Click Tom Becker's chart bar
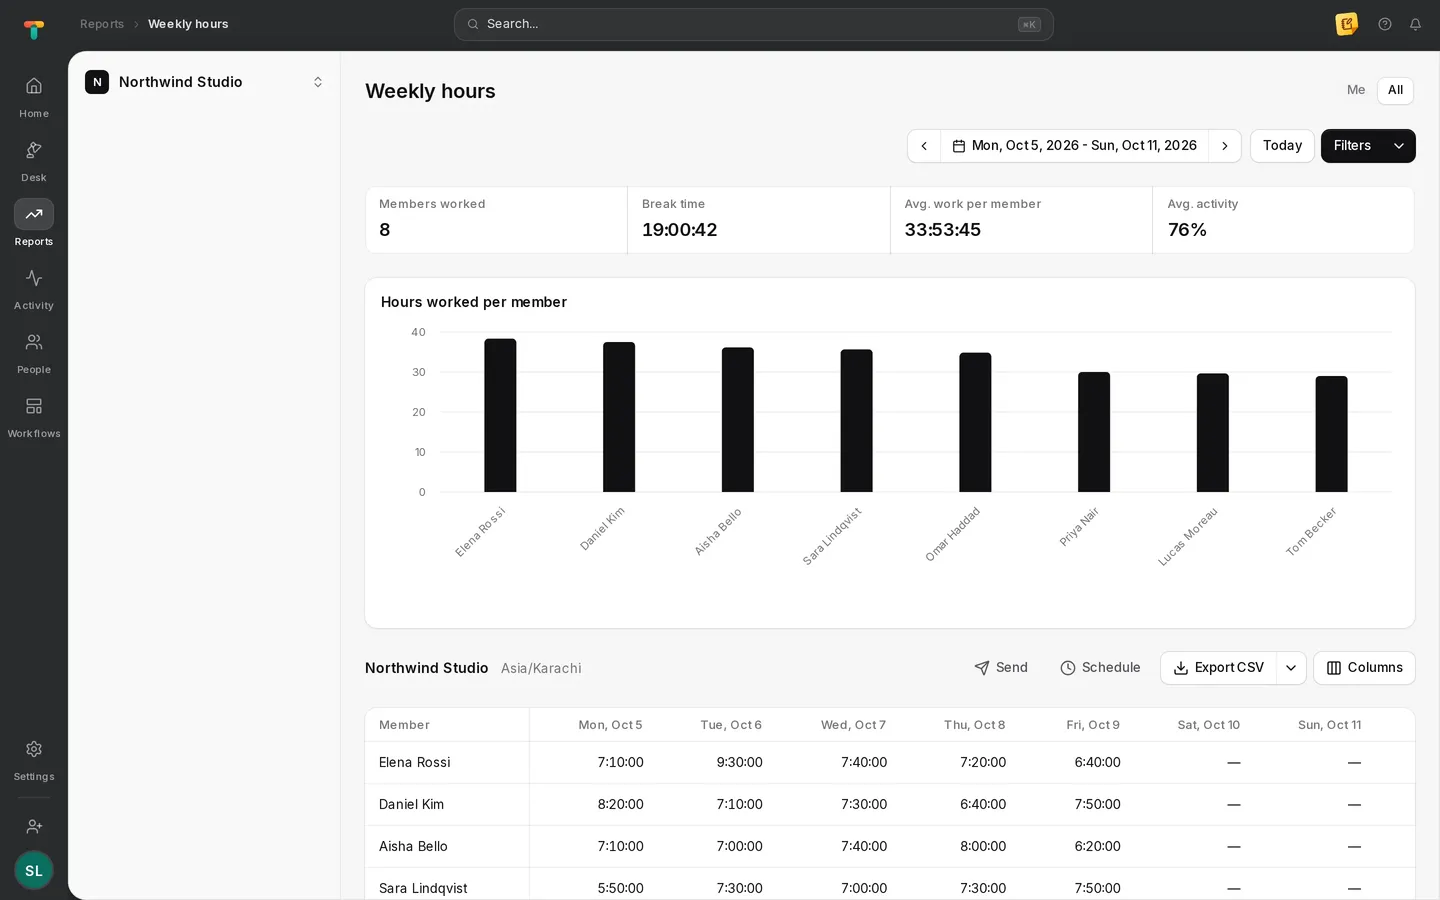 click(x=1331, y=434)
